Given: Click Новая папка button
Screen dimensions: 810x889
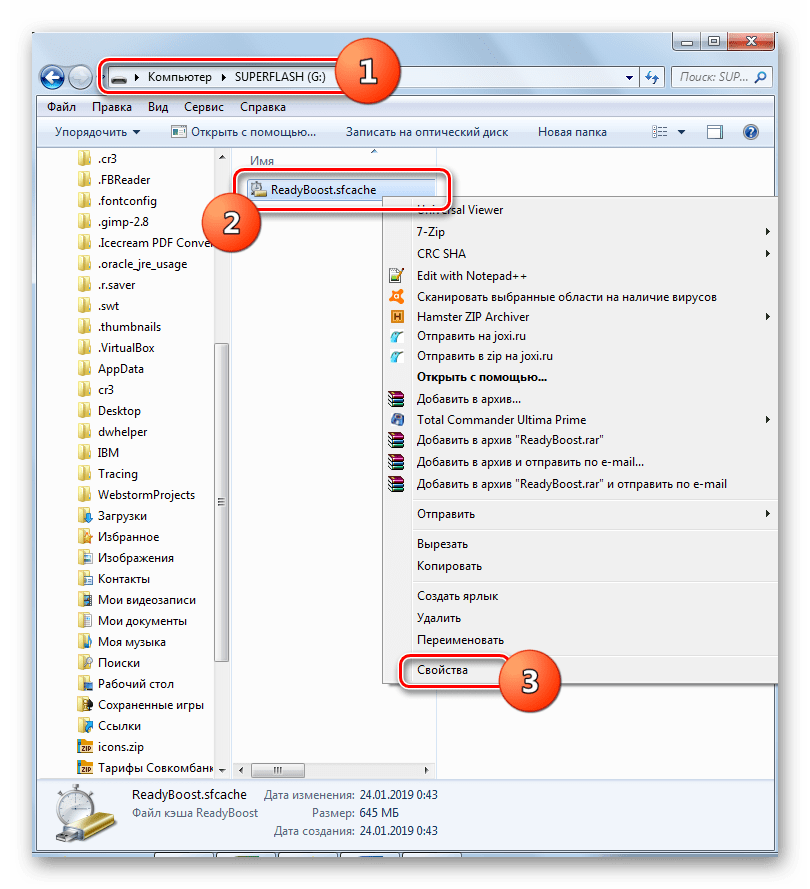Looking at the screenshot, I should [571, 132].
